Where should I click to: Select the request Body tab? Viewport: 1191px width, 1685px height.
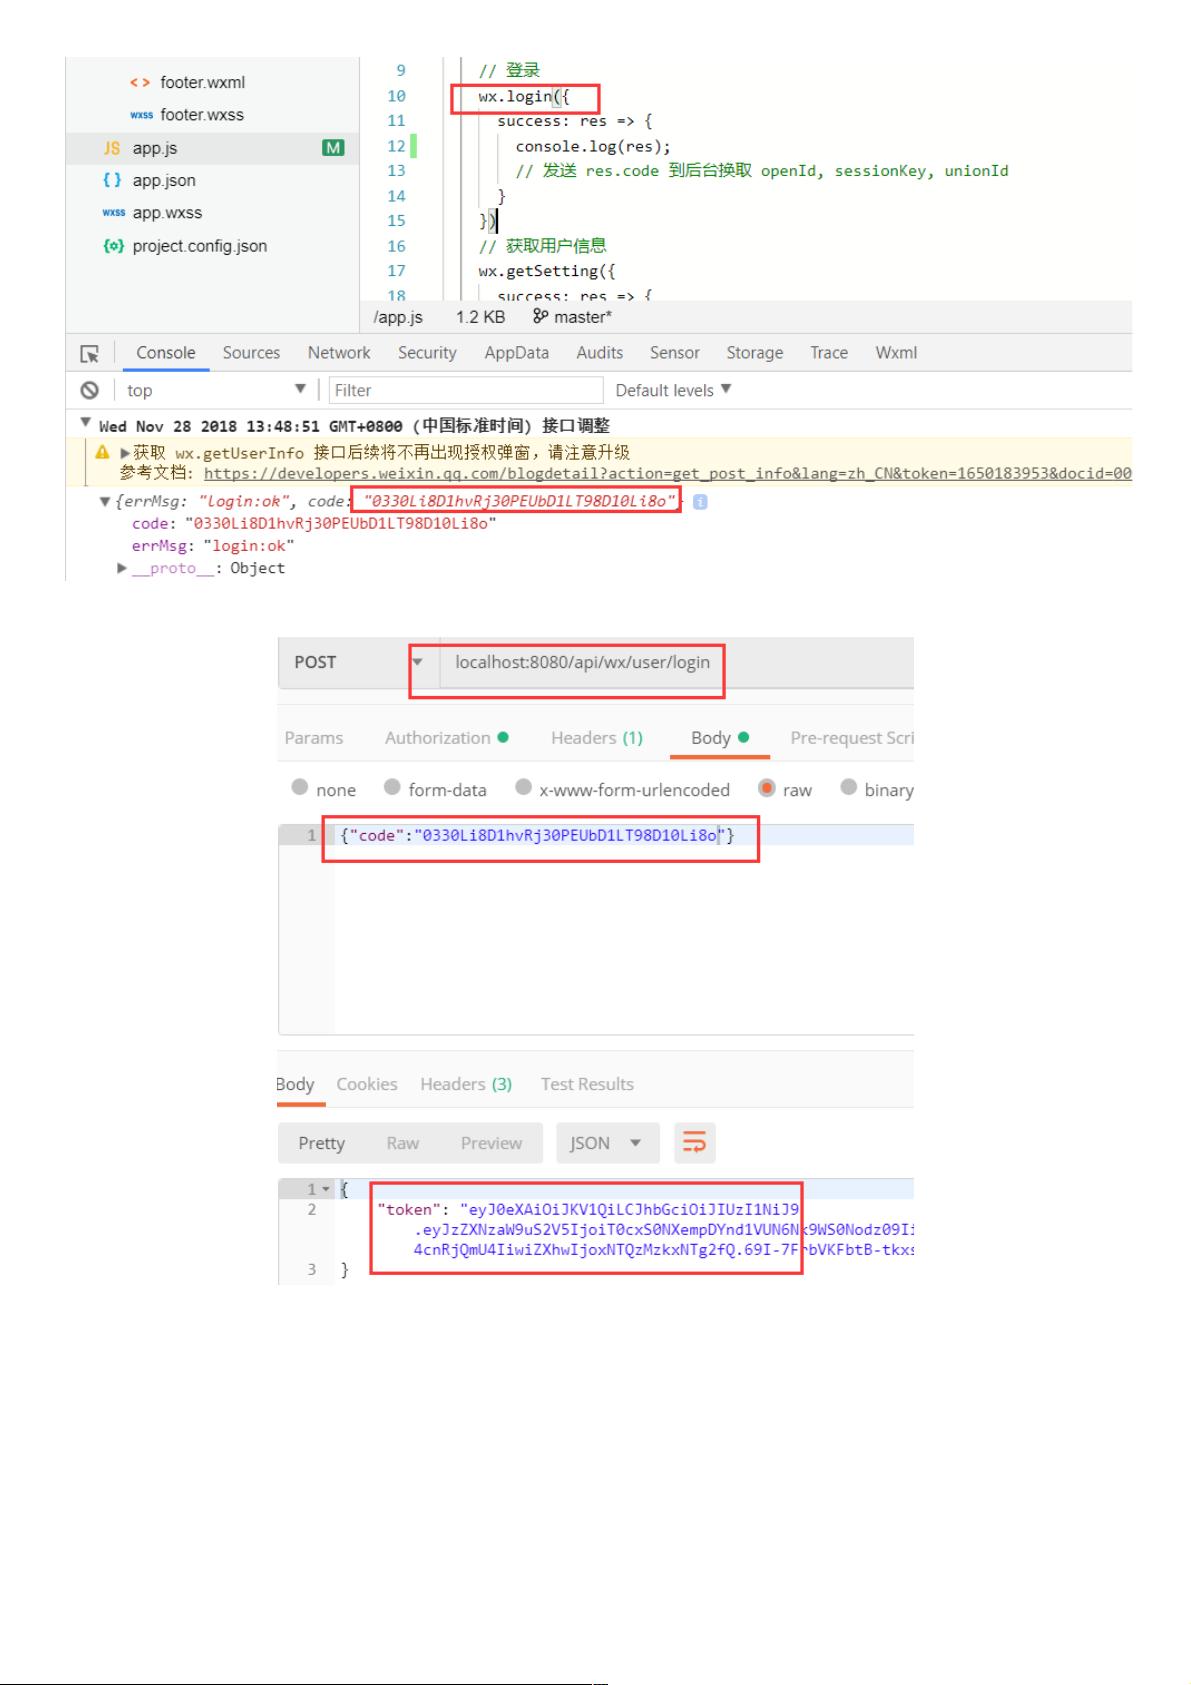click(720, 738)
